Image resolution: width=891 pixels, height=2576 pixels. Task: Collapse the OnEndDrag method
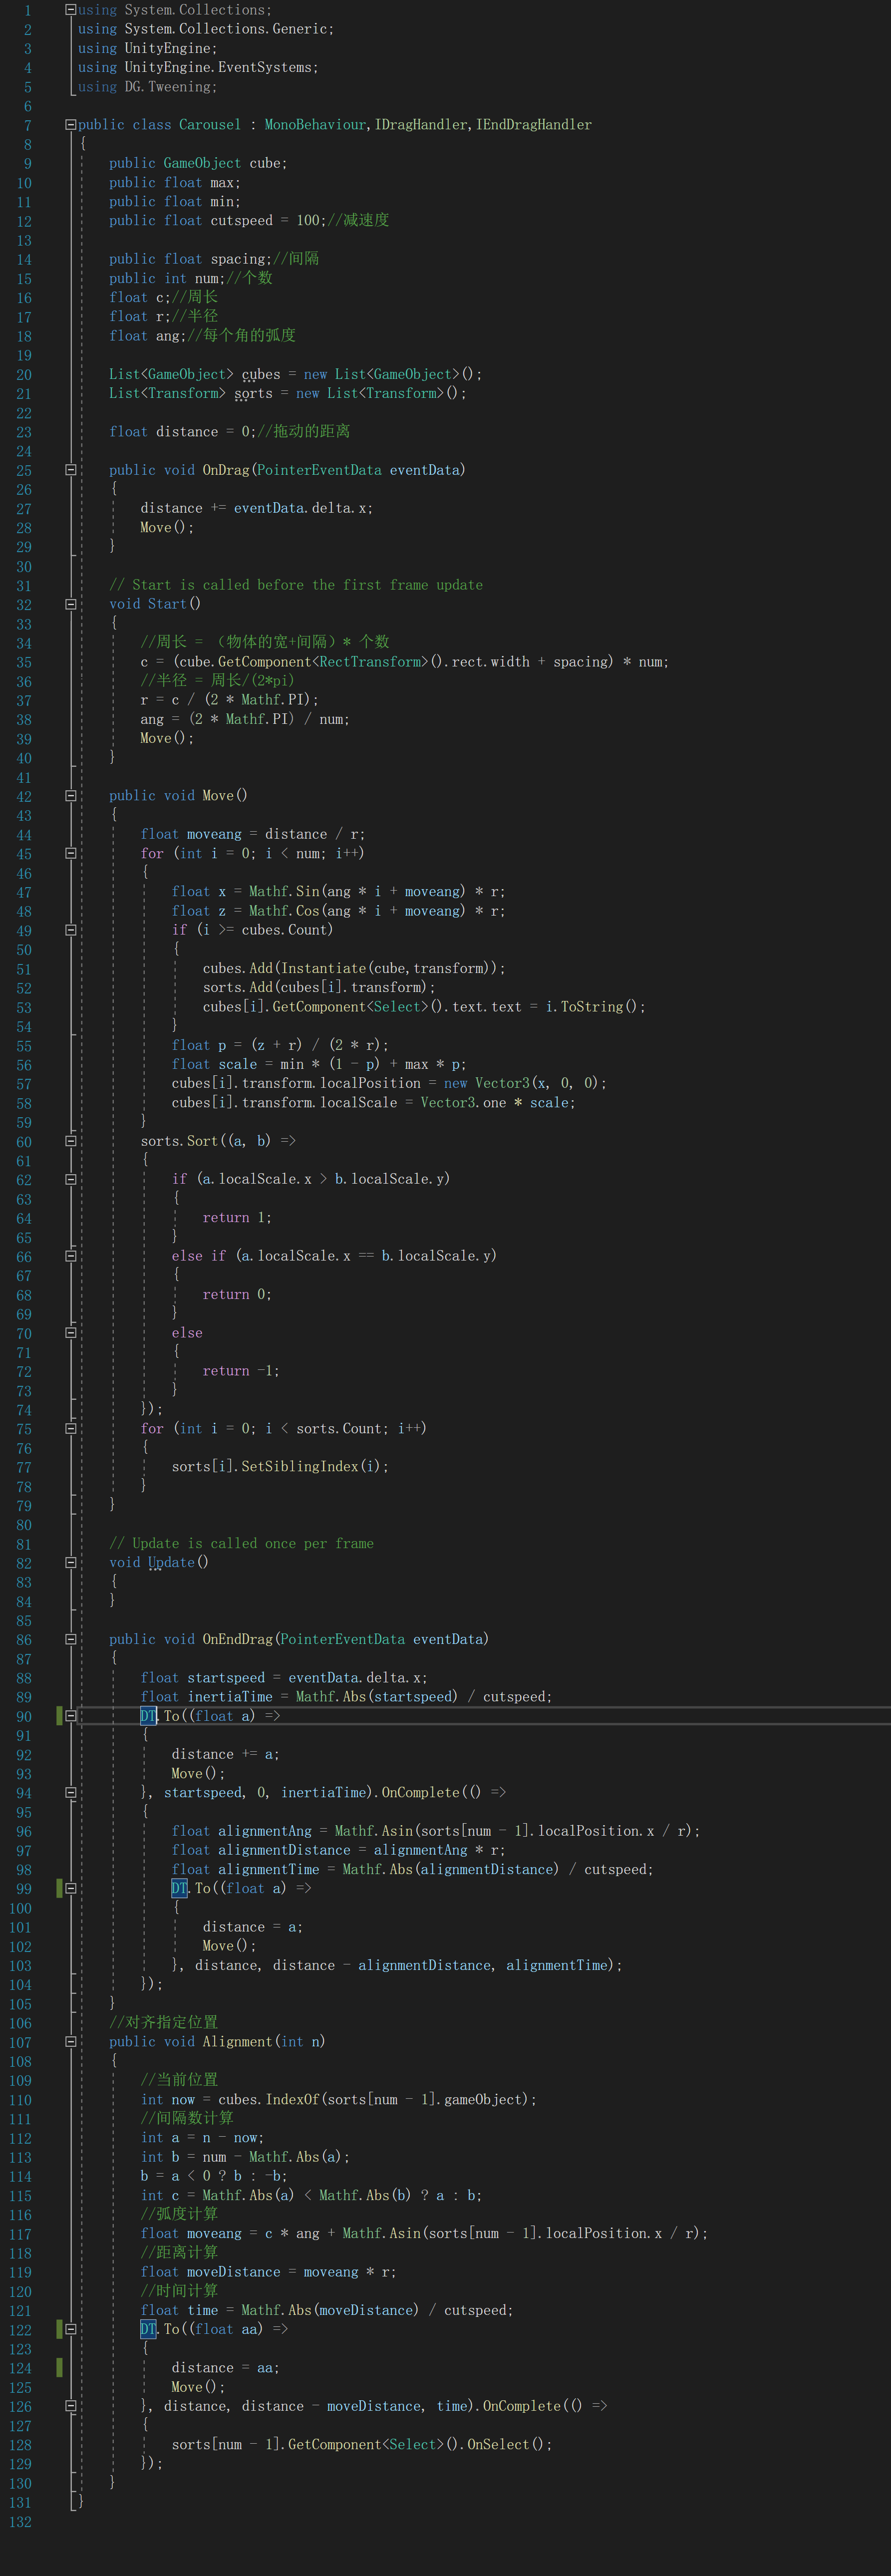pyautogui.click(x=71, y=1640)
